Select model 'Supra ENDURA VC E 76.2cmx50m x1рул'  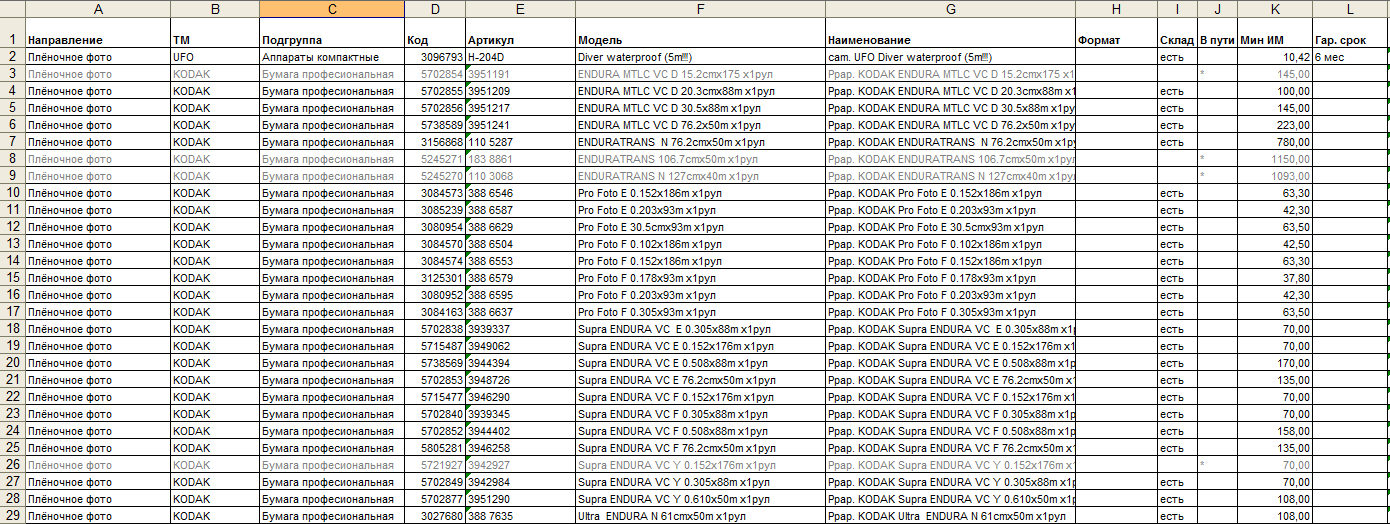(x=700, y=379)
